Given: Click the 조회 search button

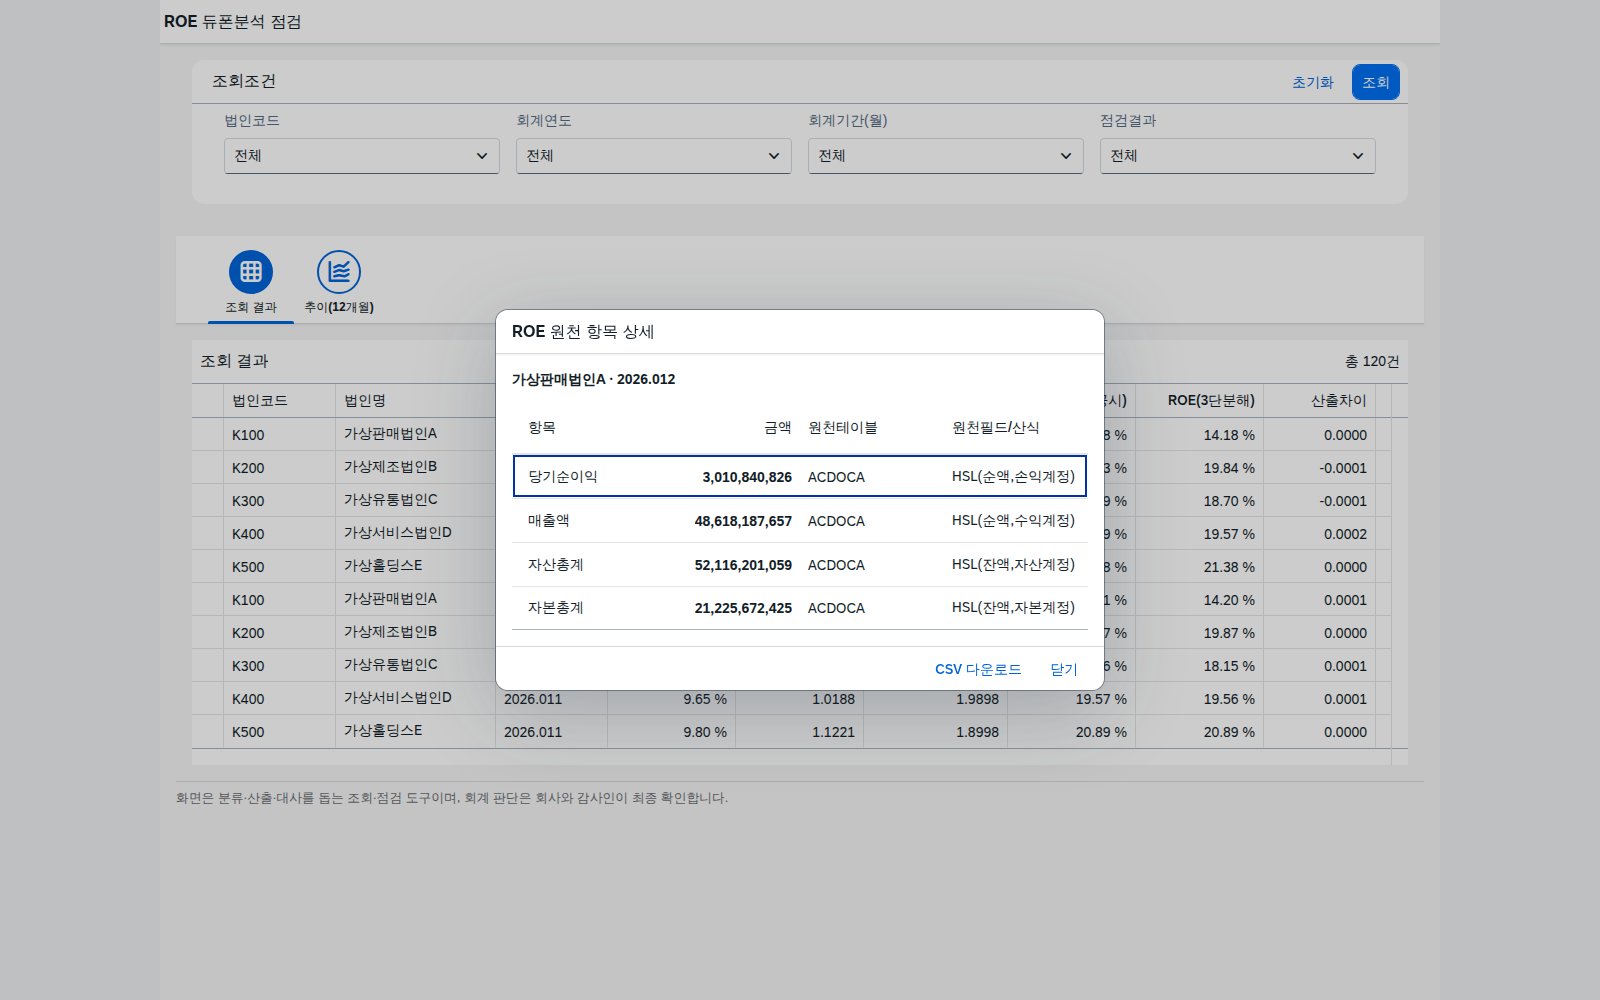Looking at the screenshot, I should point(1376,82).
